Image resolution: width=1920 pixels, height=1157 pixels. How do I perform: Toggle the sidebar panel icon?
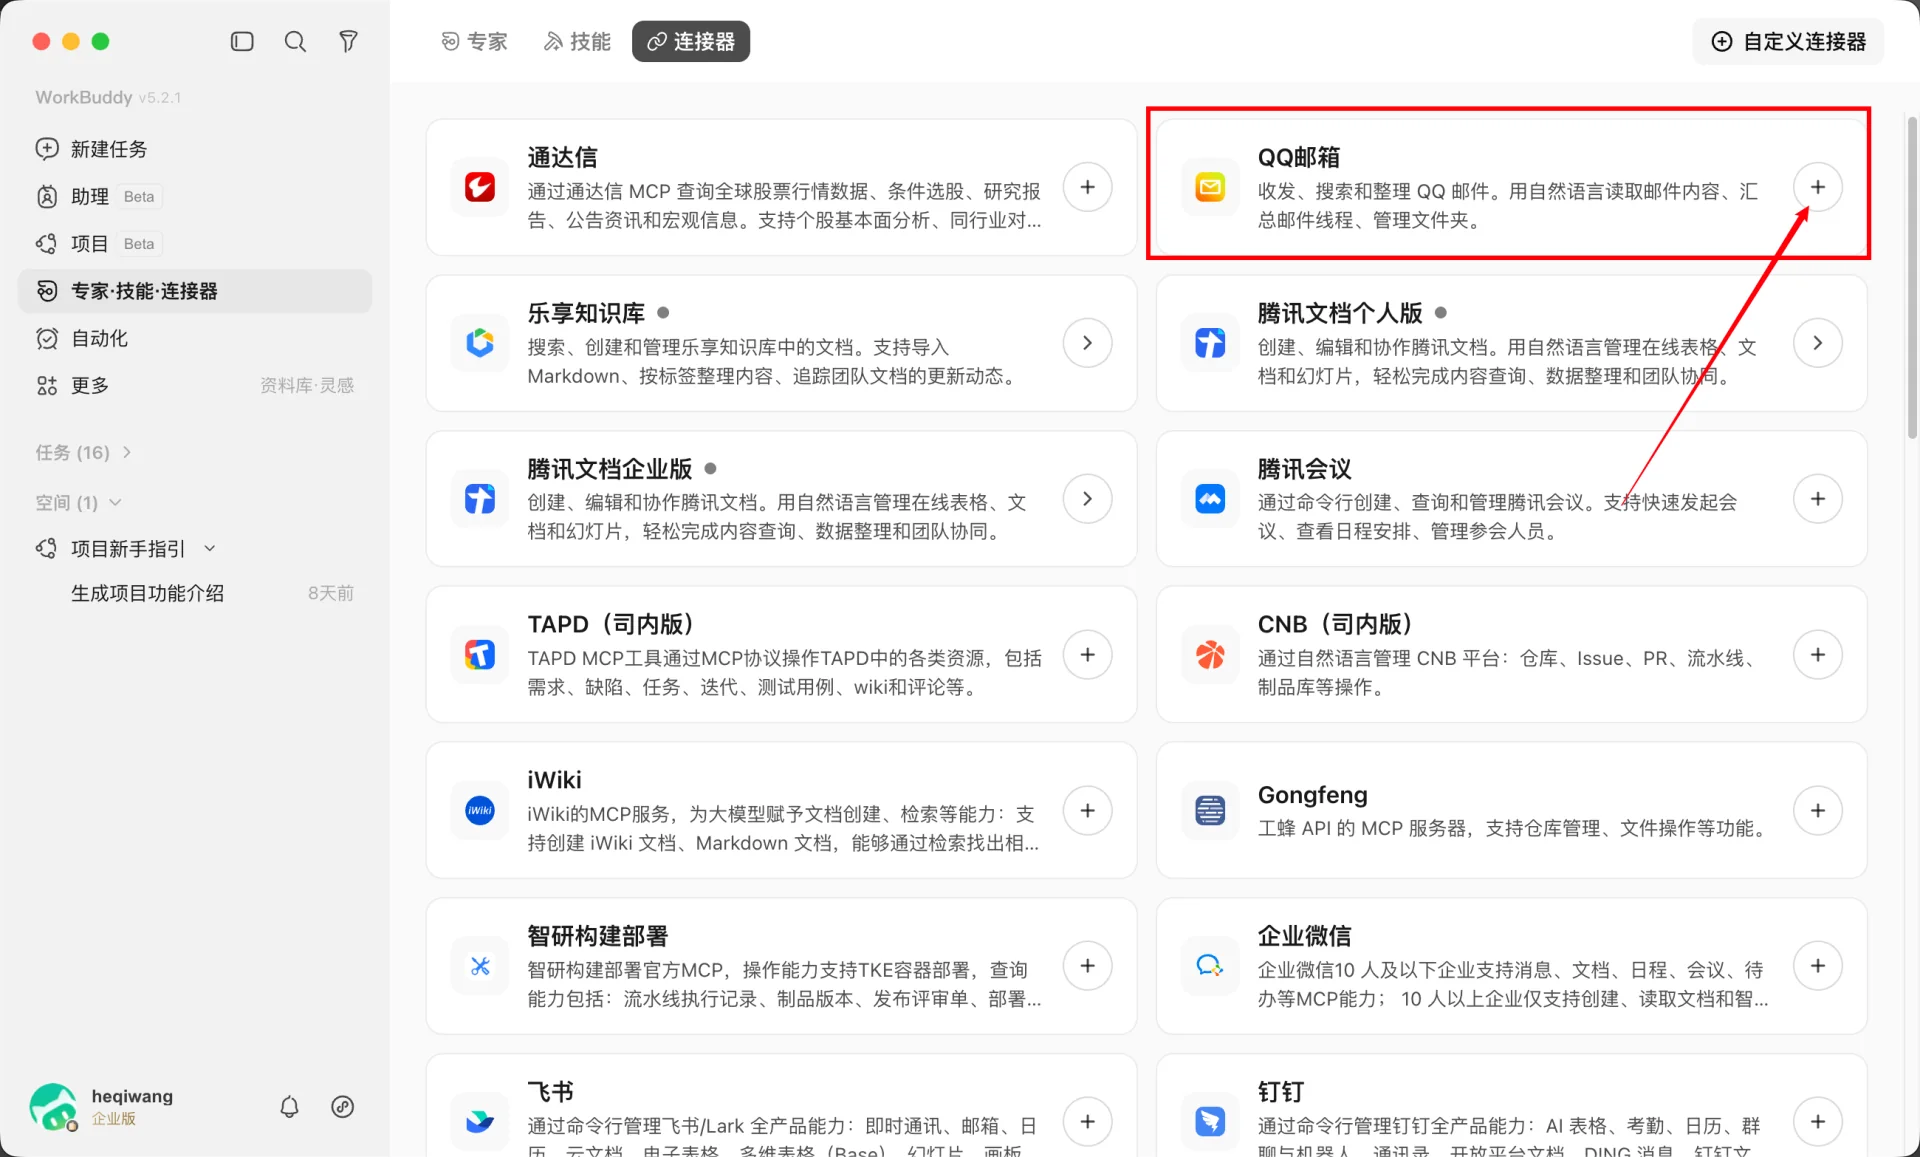click(242, 41)
